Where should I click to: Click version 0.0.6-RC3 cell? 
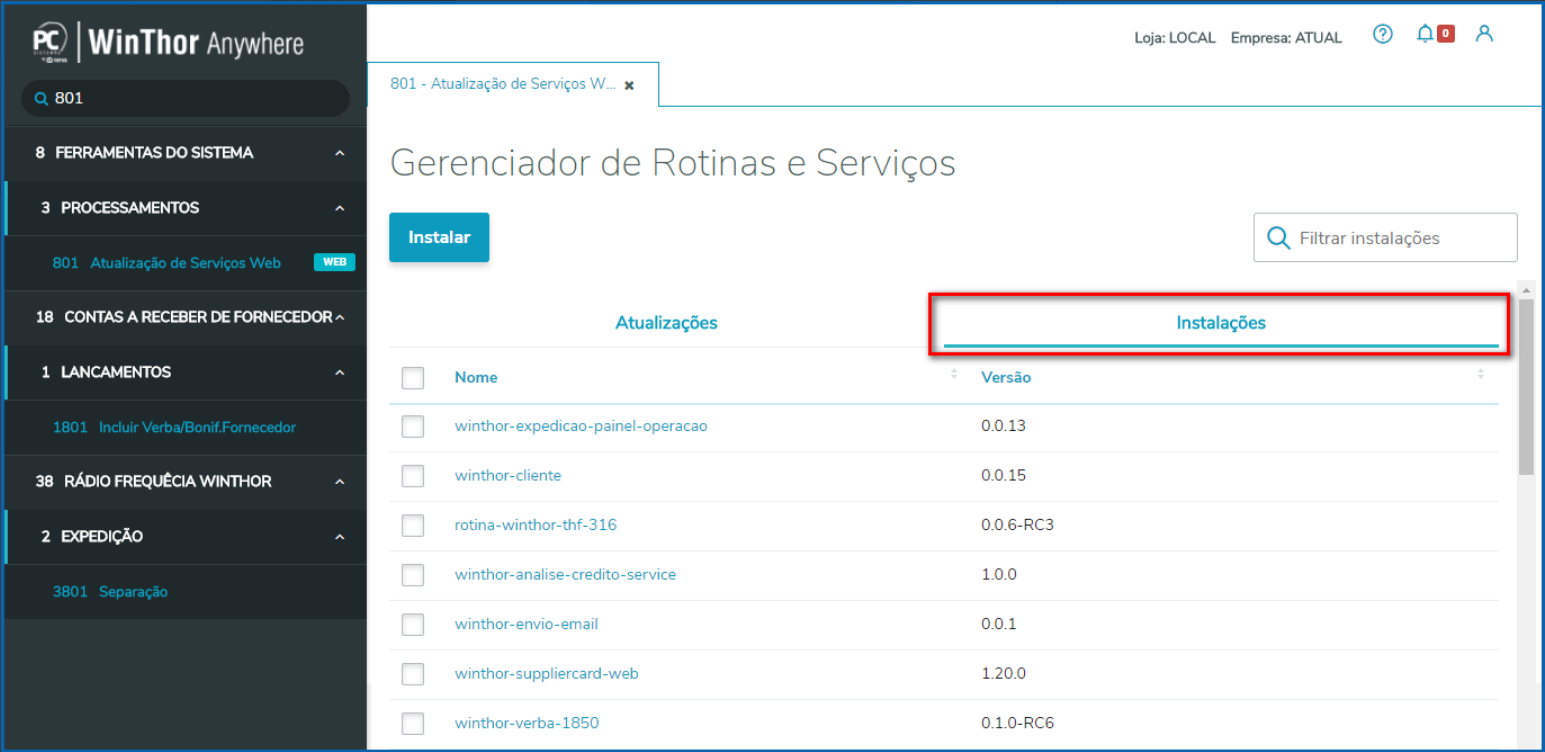(x=1018, y=525)
